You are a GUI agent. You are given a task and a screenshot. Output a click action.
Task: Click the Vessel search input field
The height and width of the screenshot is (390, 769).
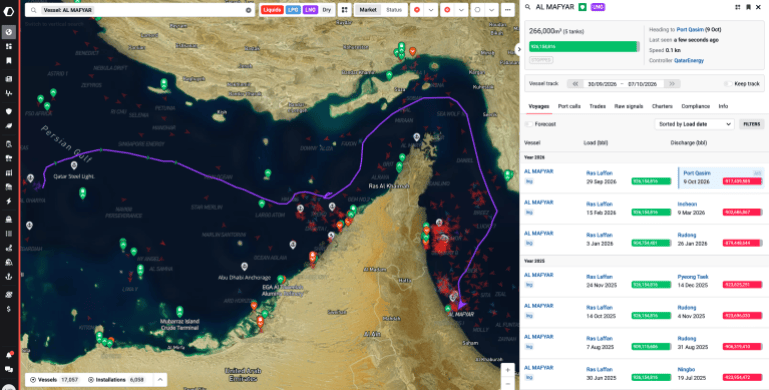click(x=140, y=10)
